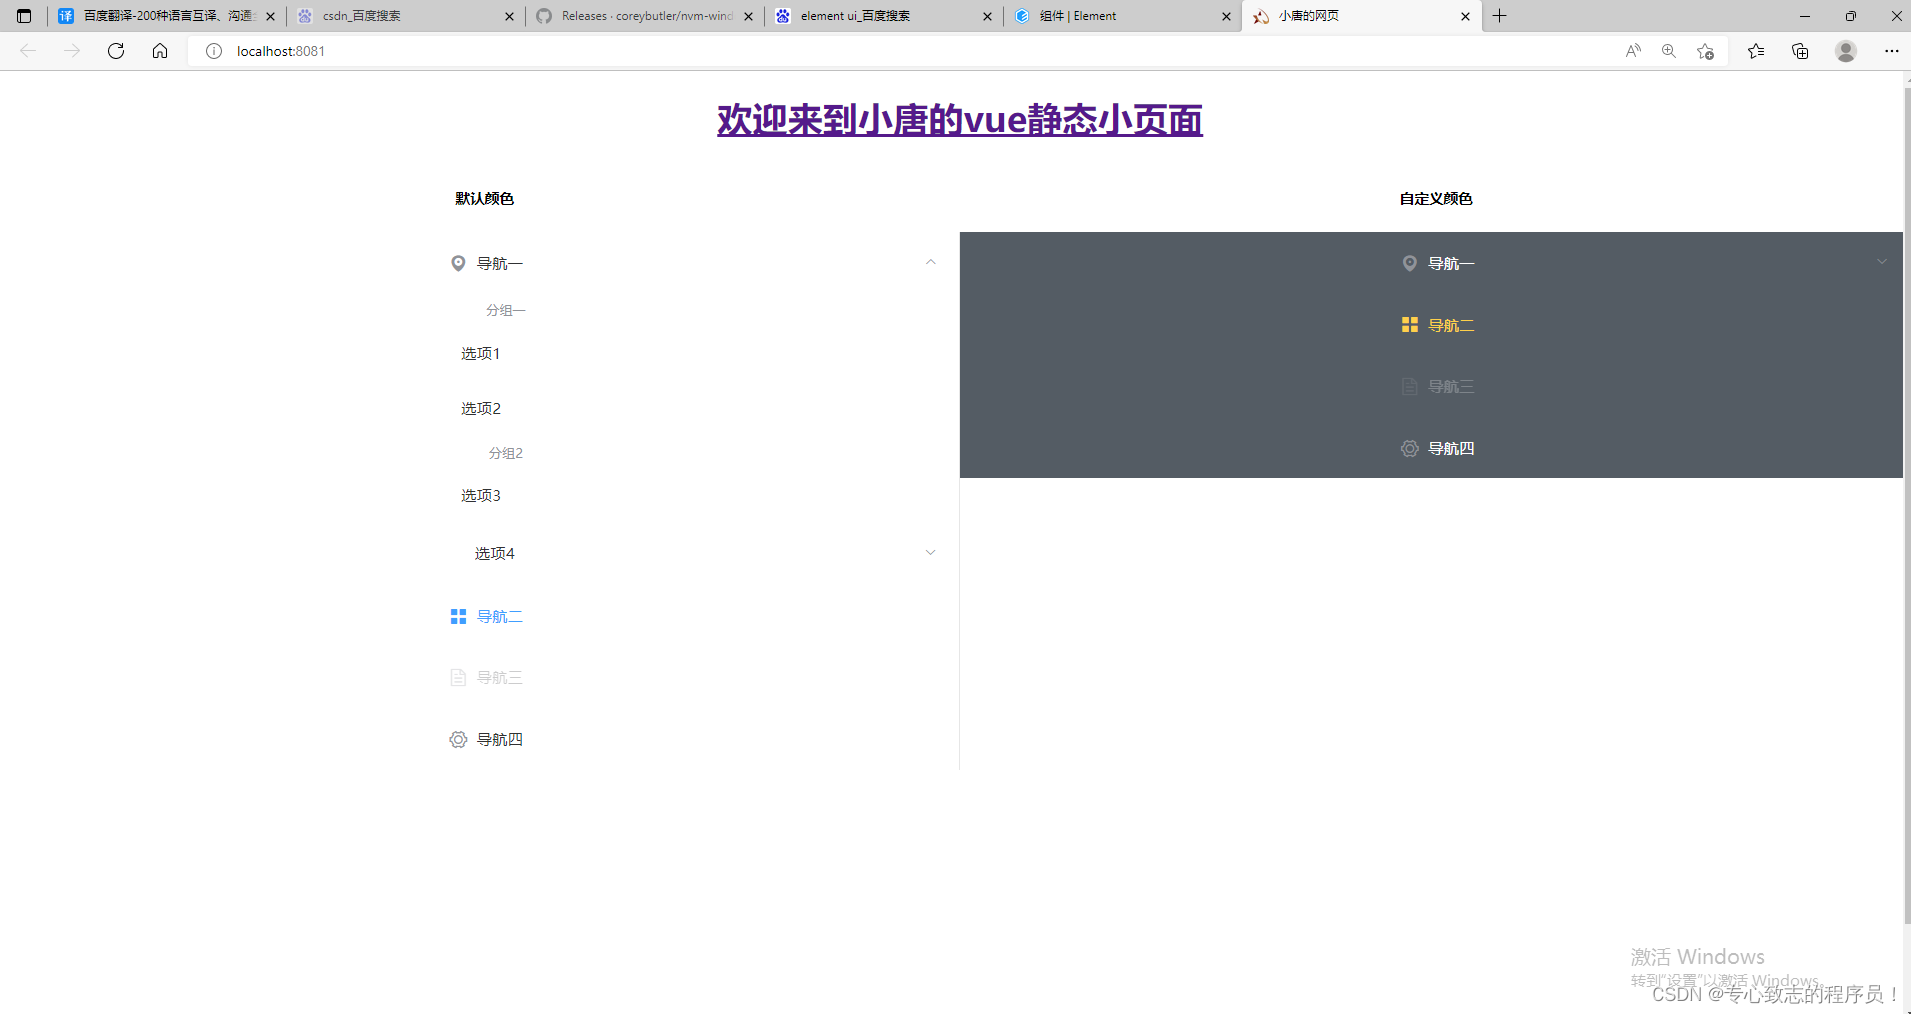This screenshot has width=1911, height=1014.
Task: Click the gear icon beside 导航四 in default menu
Action: (458, 740)
